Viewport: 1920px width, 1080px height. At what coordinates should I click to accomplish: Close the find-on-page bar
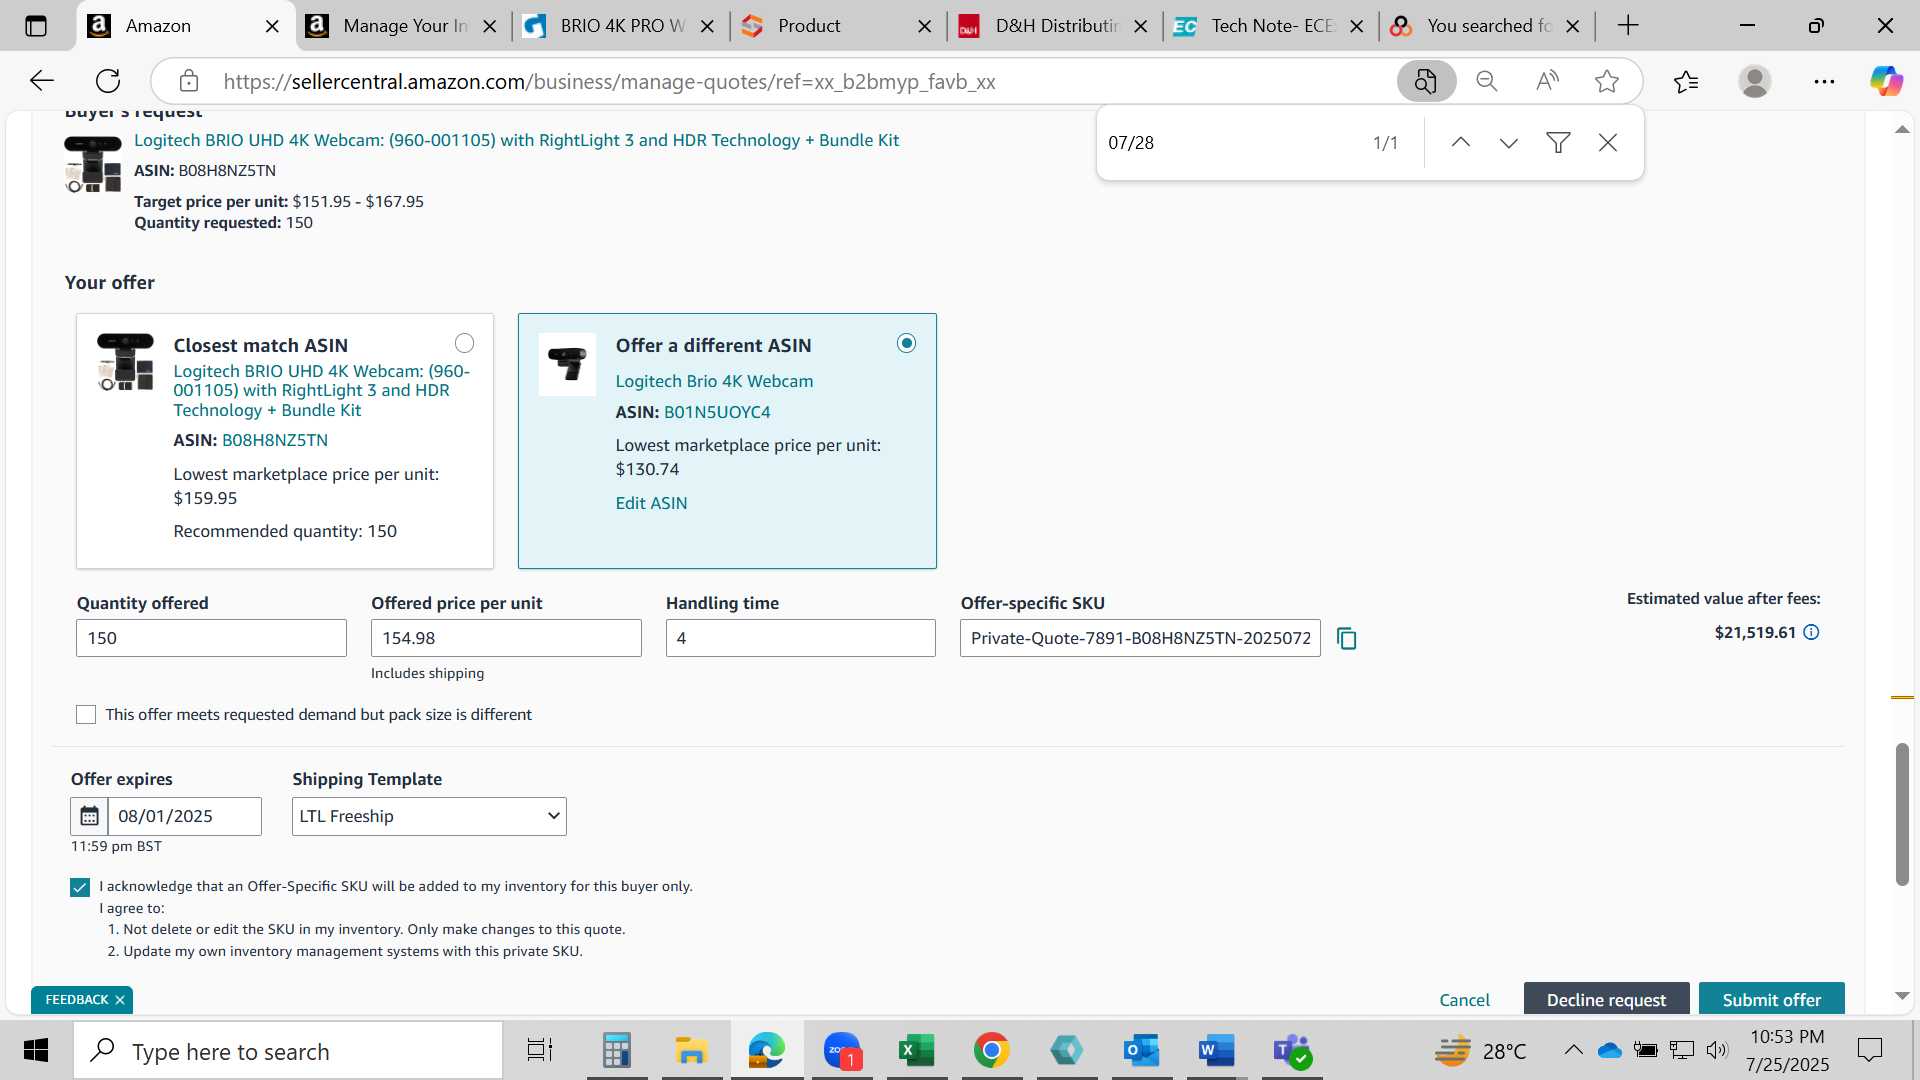[x=1608, y=143]
